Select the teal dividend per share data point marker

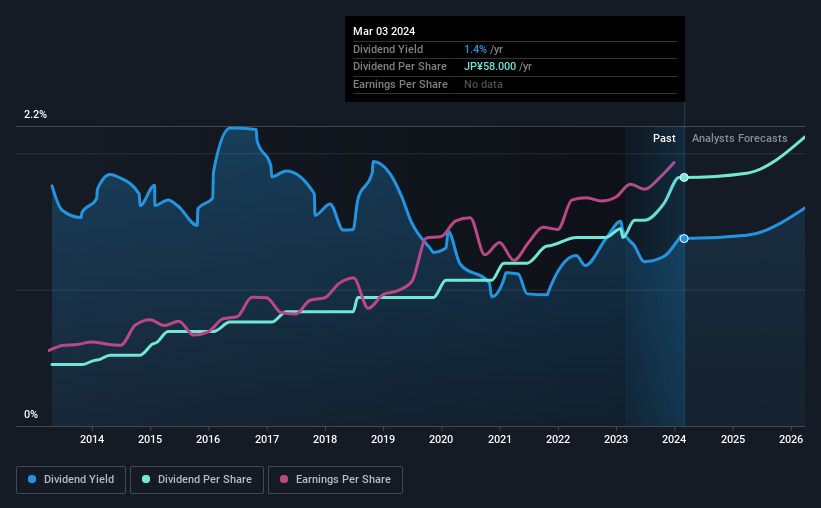pos(684,178)
